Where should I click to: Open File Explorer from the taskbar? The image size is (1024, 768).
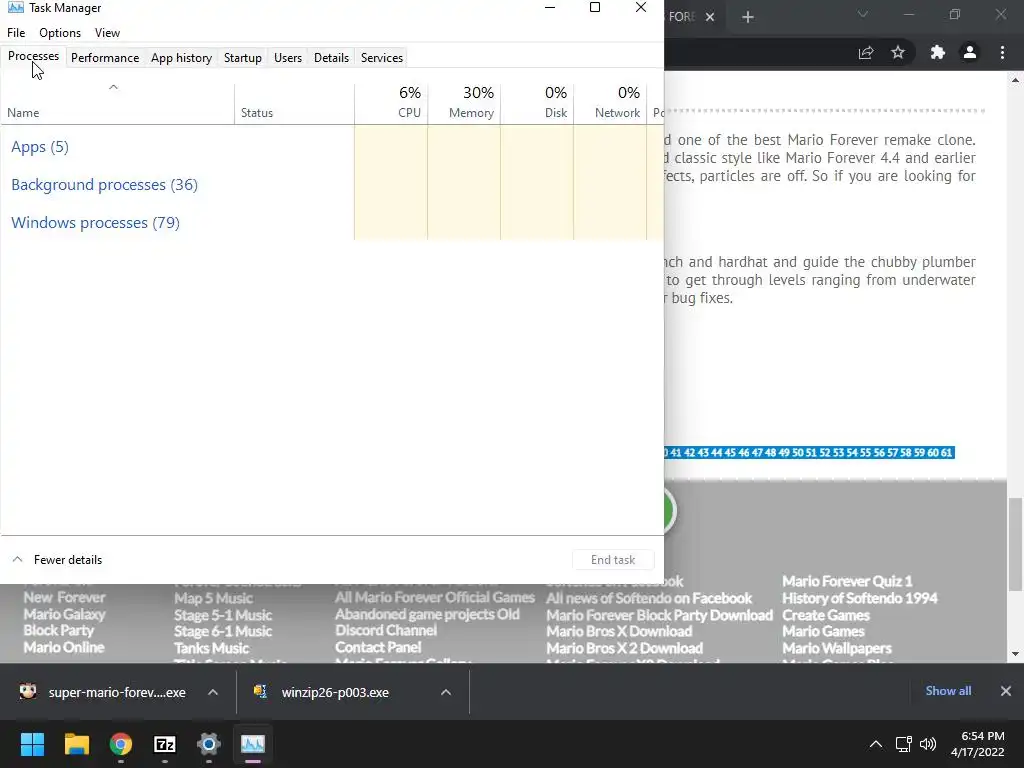coord(76,744)
